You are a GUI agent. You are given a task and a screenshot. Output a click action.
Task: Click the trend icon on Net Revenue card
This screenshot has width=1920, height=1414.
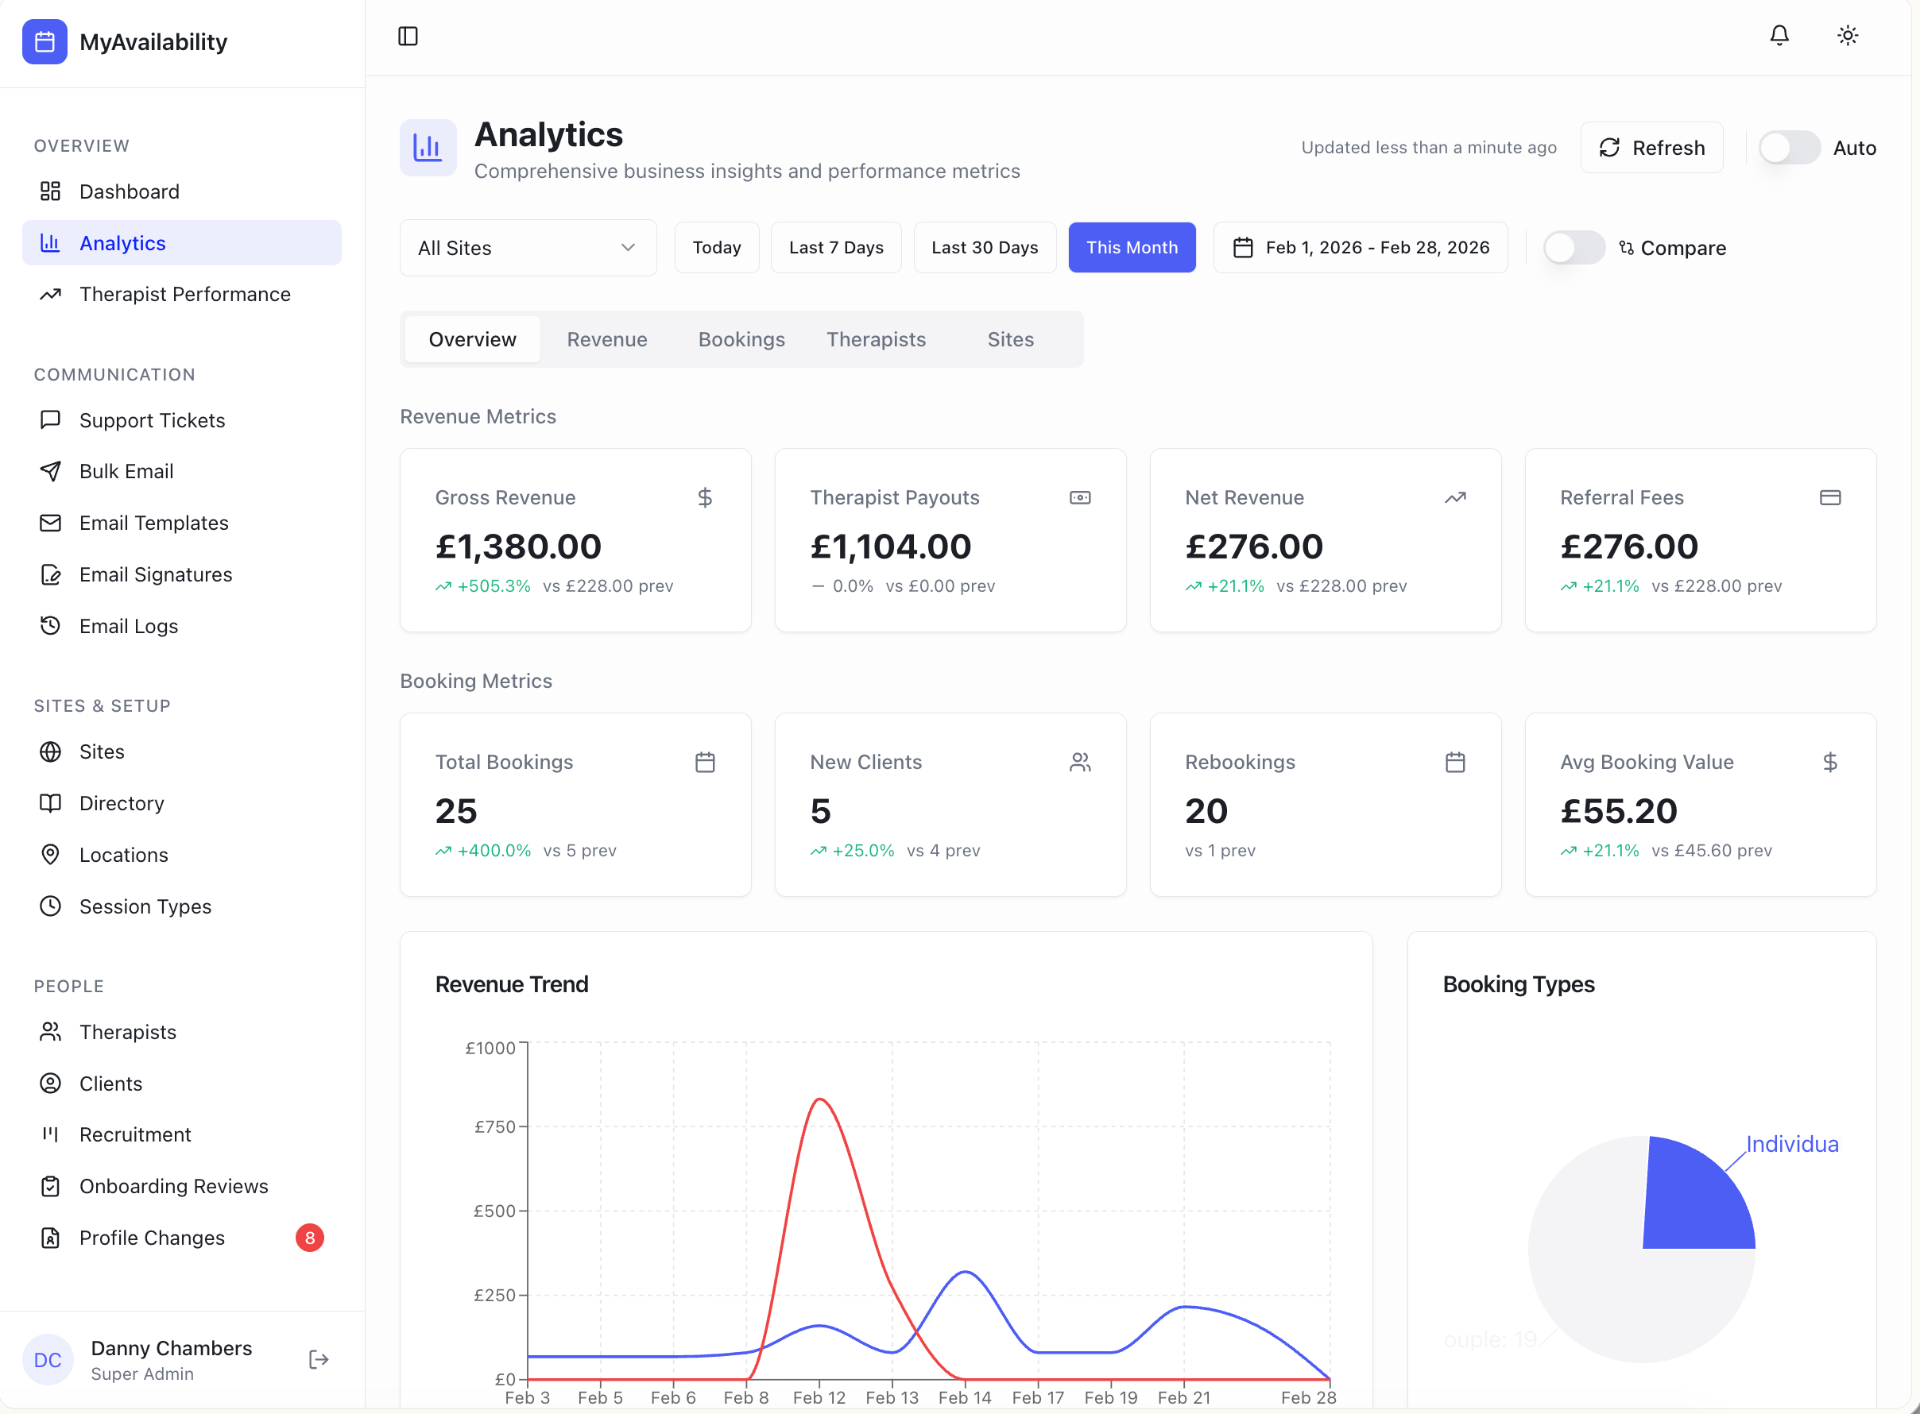point(1455,498)
